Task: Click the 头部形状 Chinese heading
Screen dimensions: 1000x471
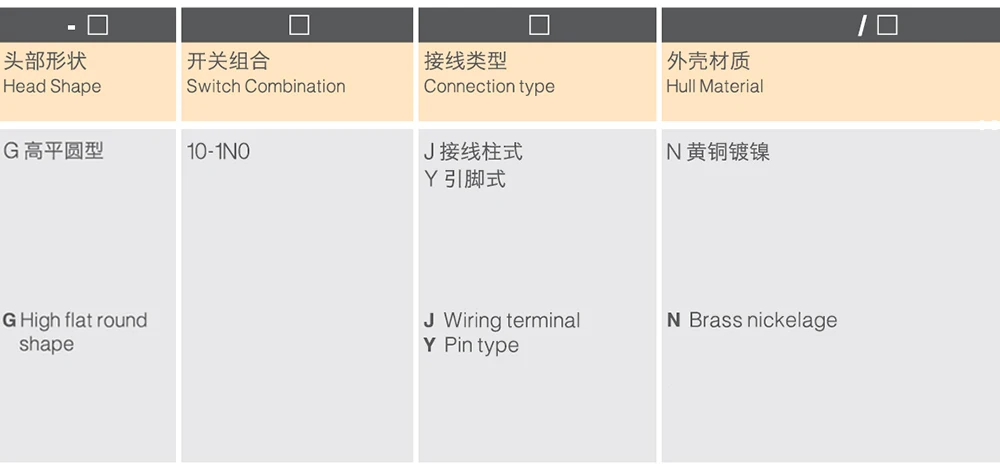Action: click(x=45, y=61)
